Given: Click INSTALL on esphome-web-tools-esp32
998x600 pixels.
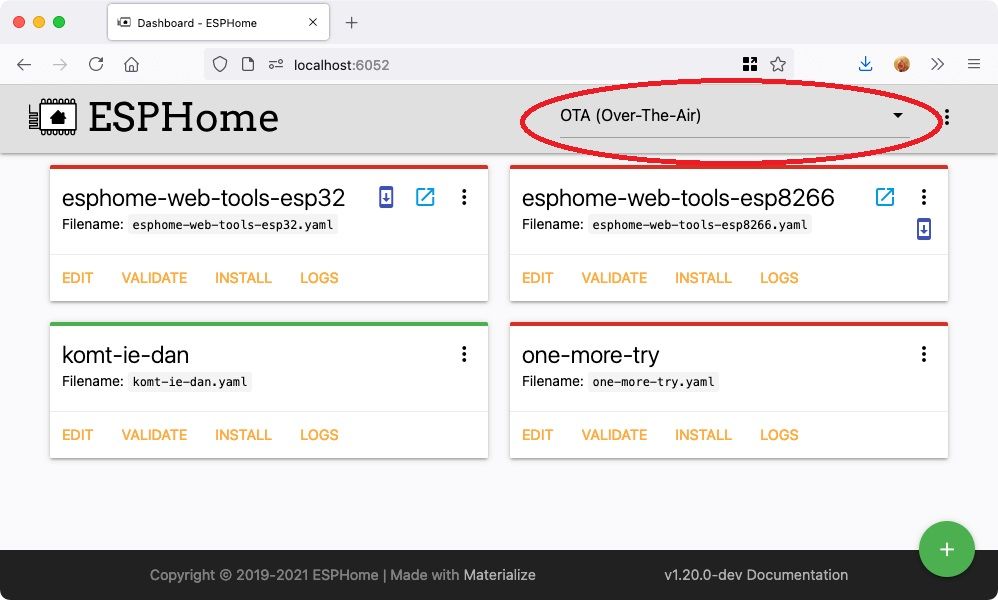Looking at the screenshot, I should (243, 278).
